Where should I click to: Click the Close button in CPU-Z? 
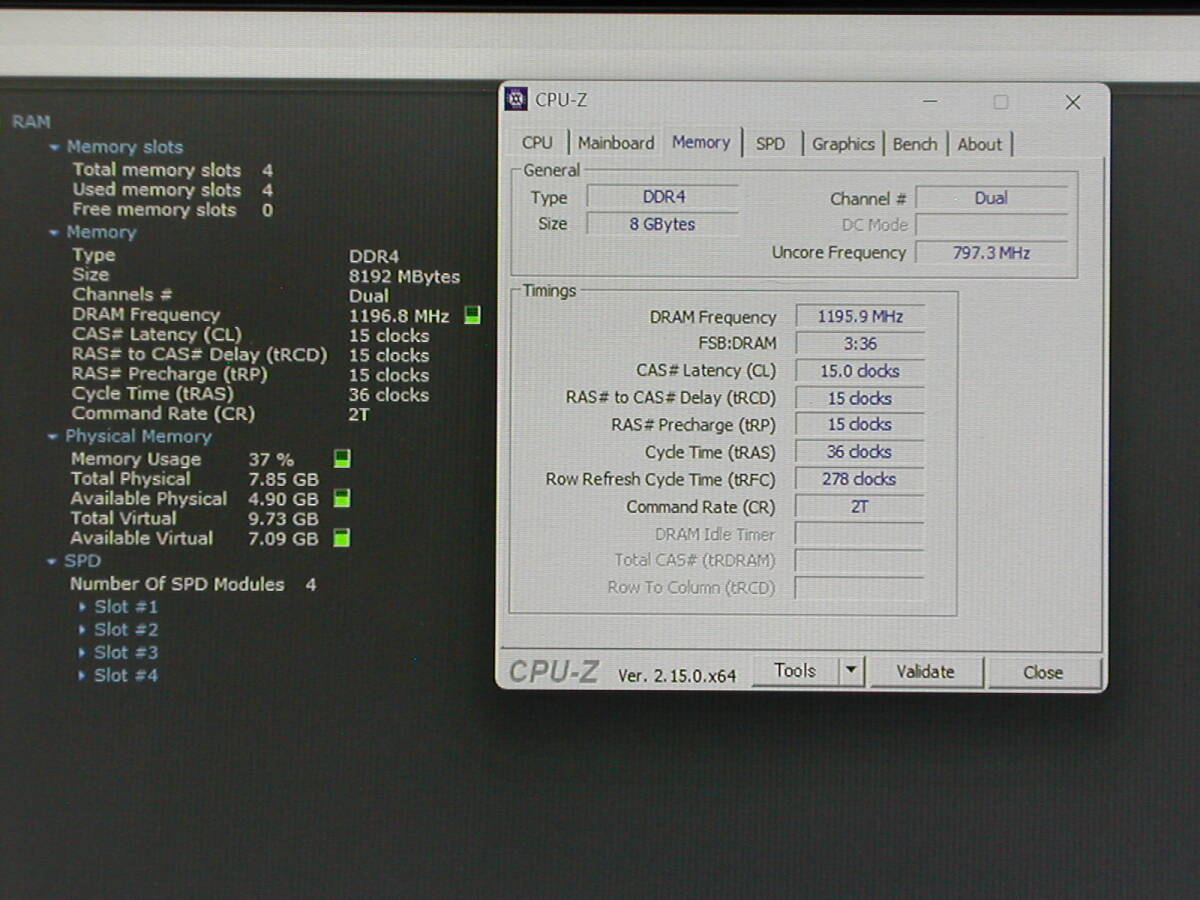pos(1043,672)
